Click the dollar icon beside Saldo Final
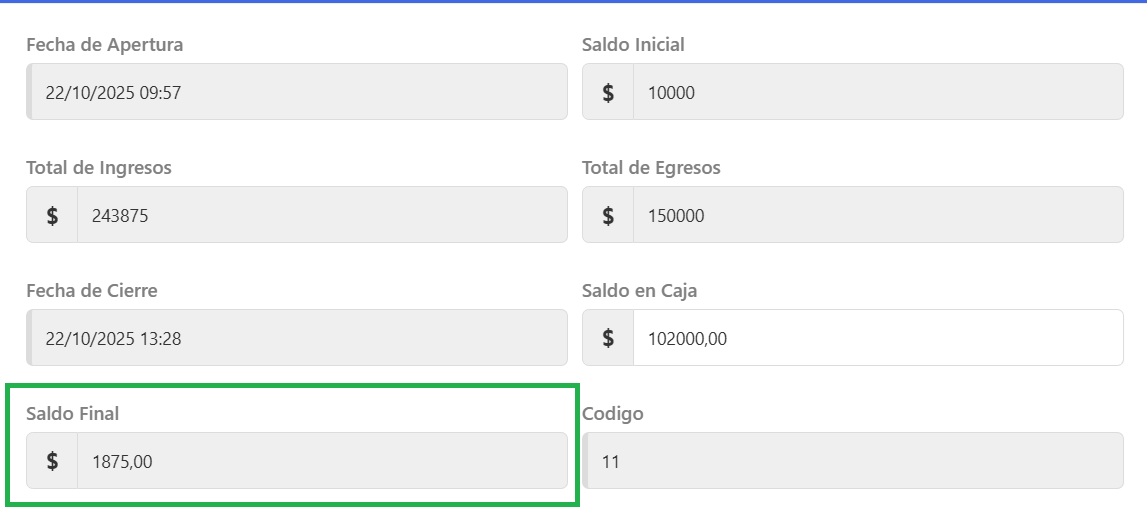1148x518 pixels. point(52,461)
